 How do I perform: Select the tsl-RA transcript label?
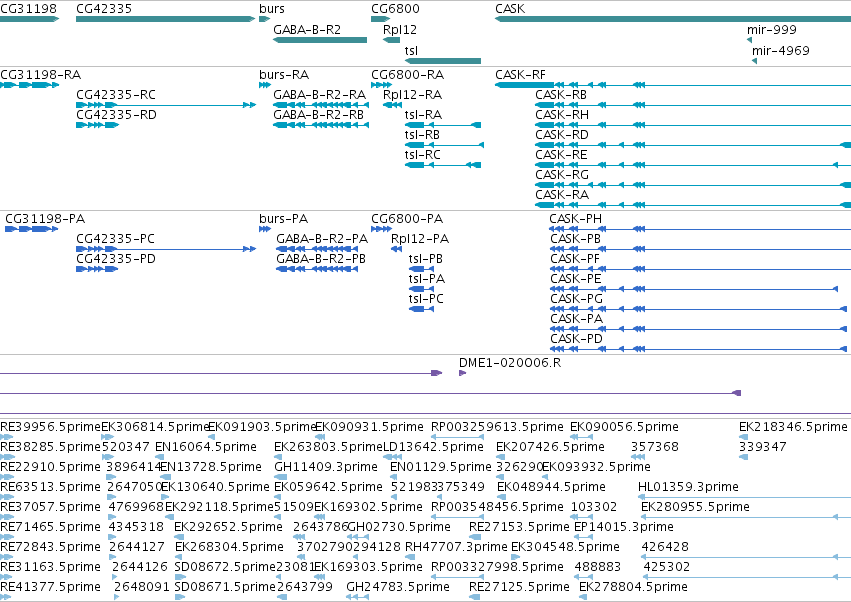pyautogui.click(x=423, y=115)
